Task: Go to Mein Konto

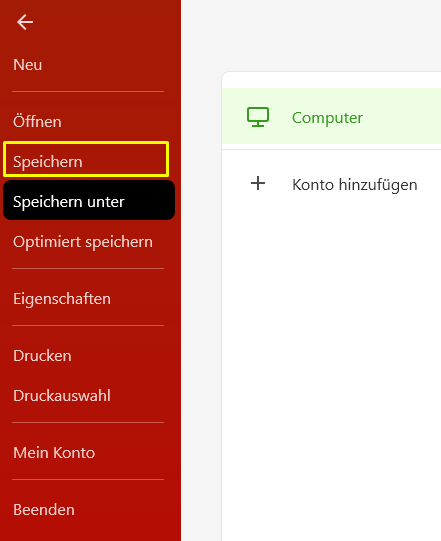Action: point(54,453)
